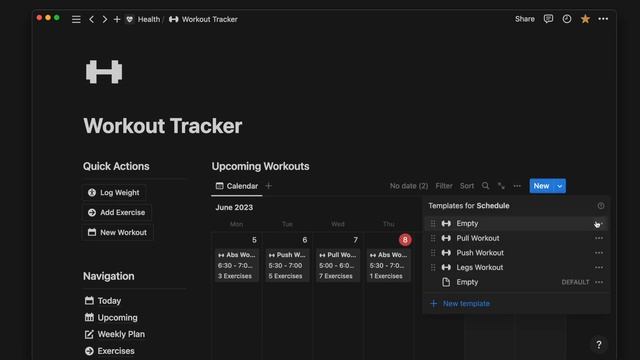Open the Weekly Plan navigation link
Image resolution: width=640 pixels, height=360 pixels.
115,334
